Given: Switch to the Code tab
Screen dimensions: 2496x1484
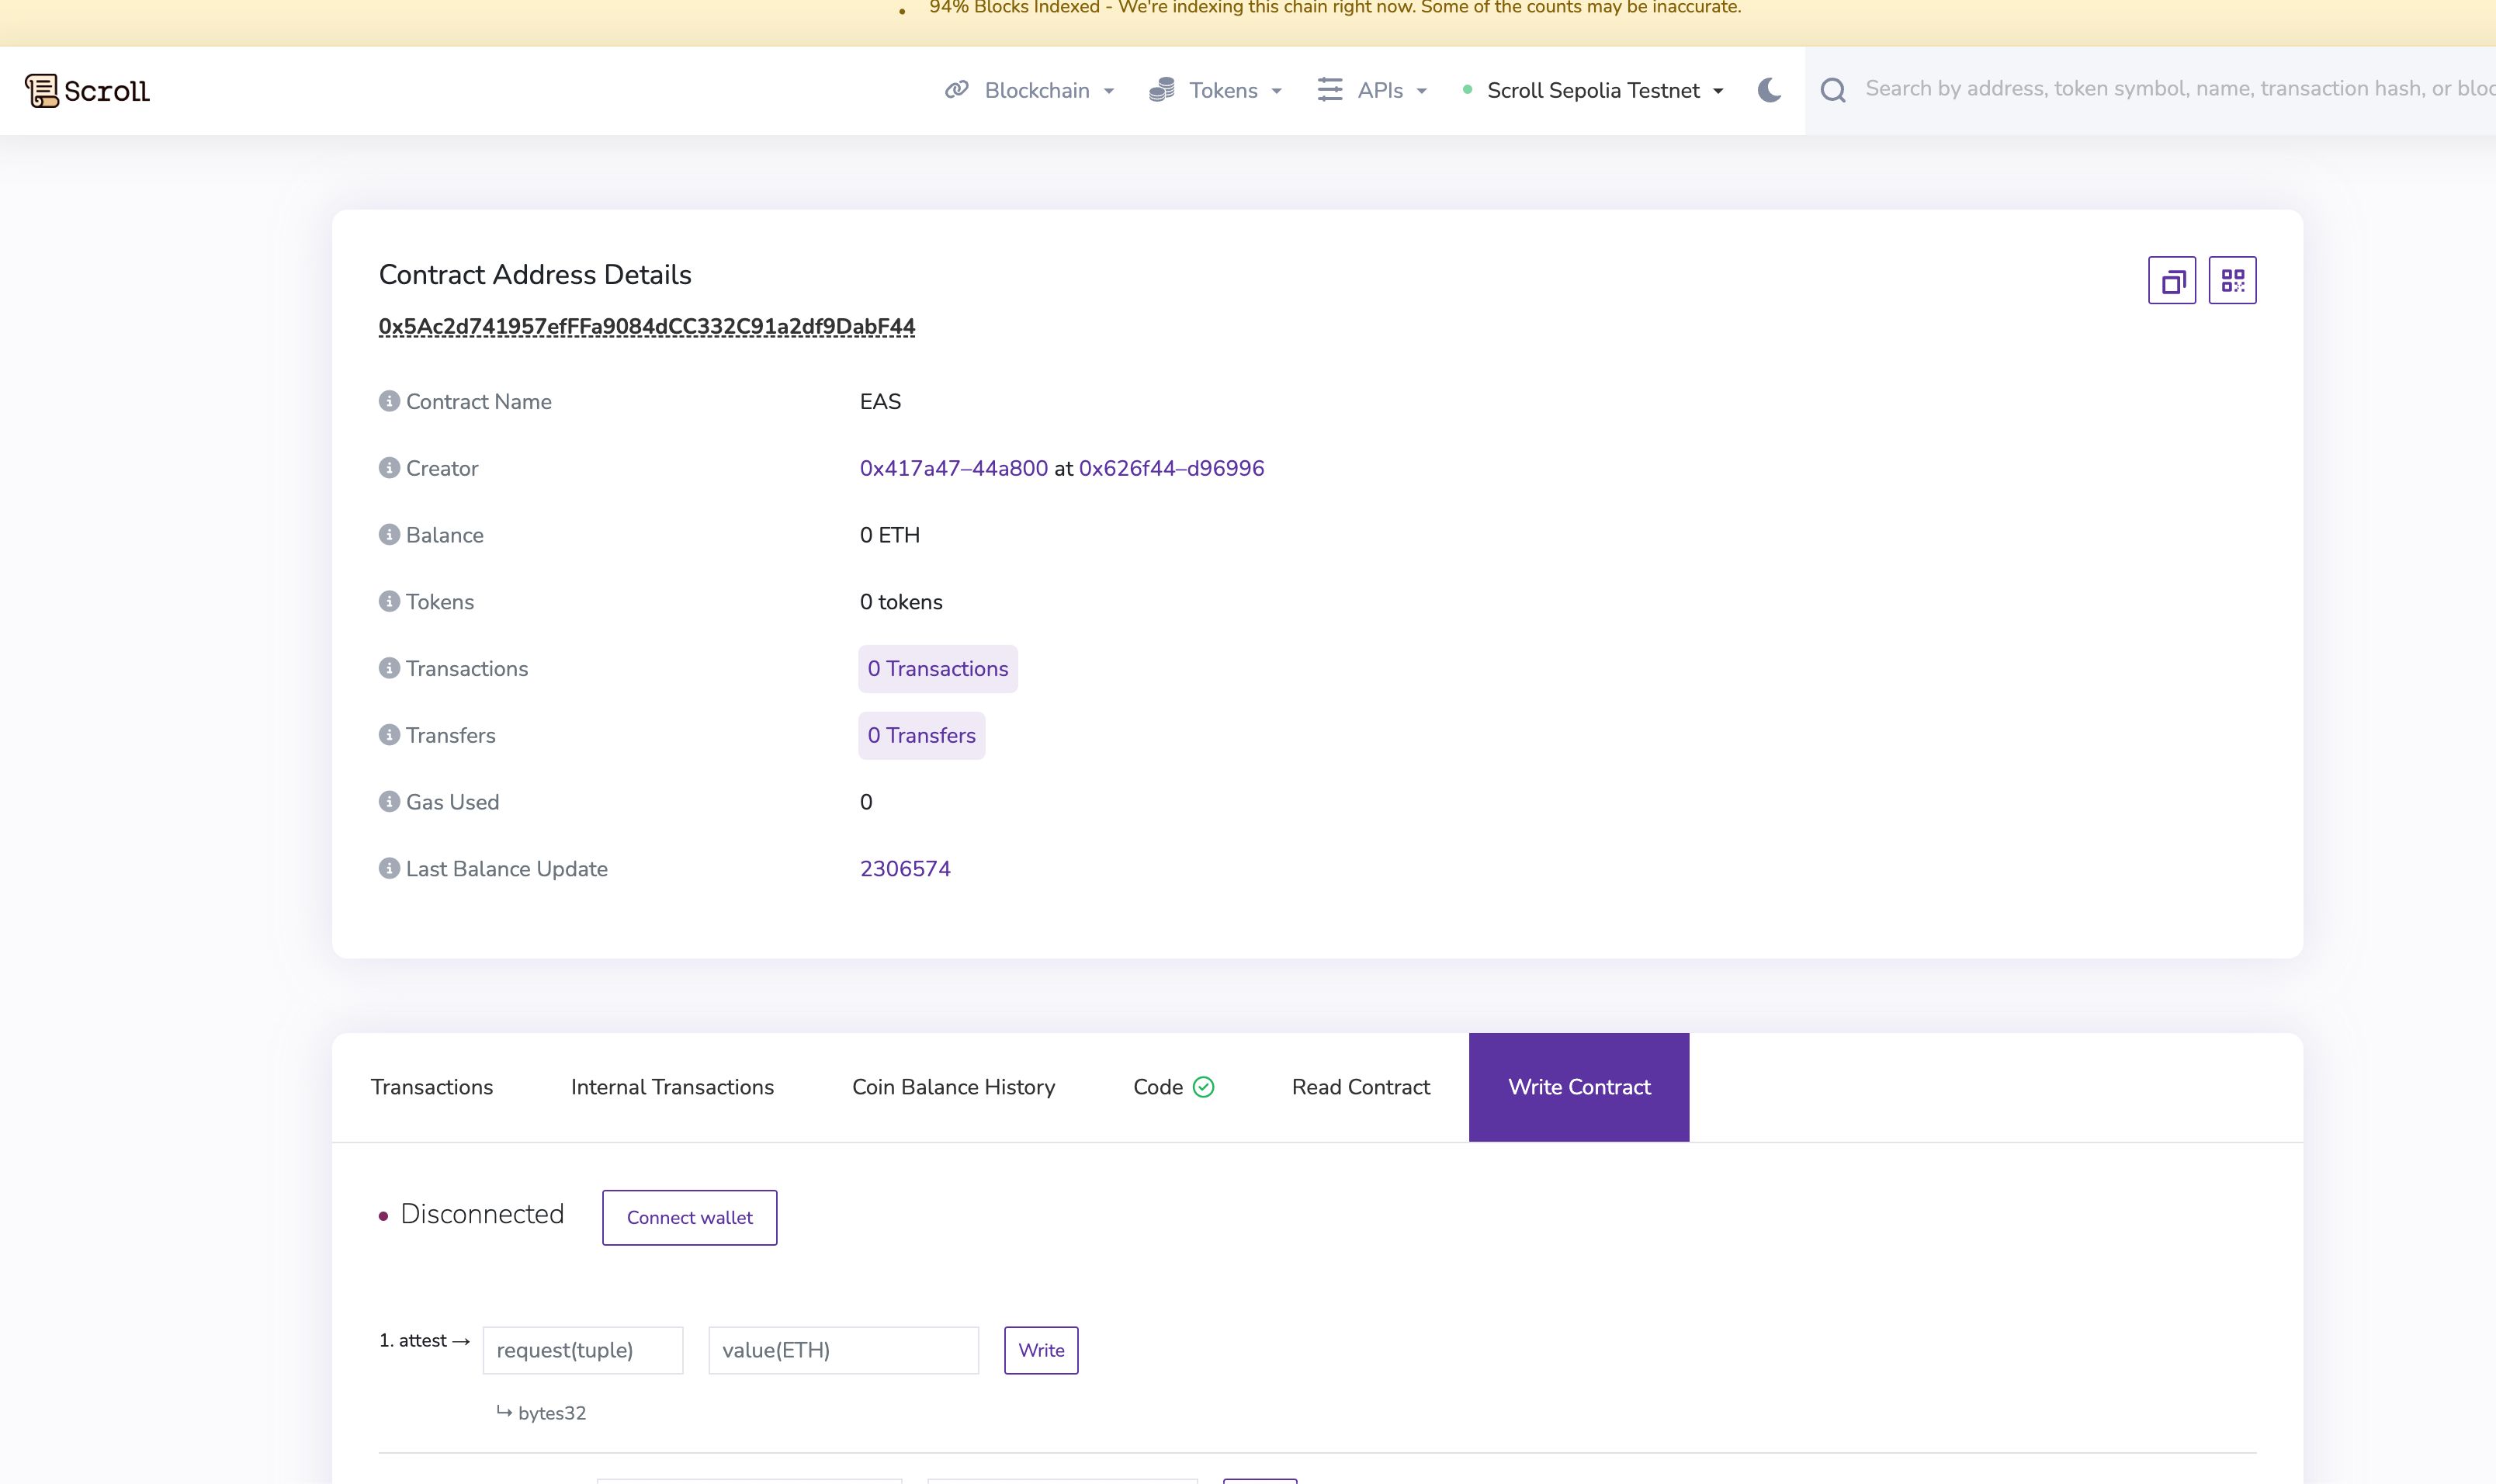Looking at the screenshot, I should (1173, 1087).
